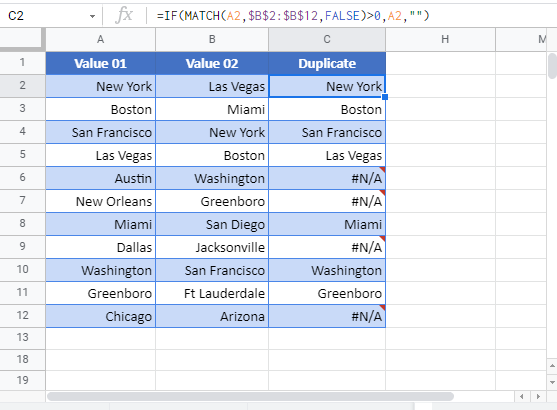
Task: Select cell A2 with New York
Action: pos(101,86)
